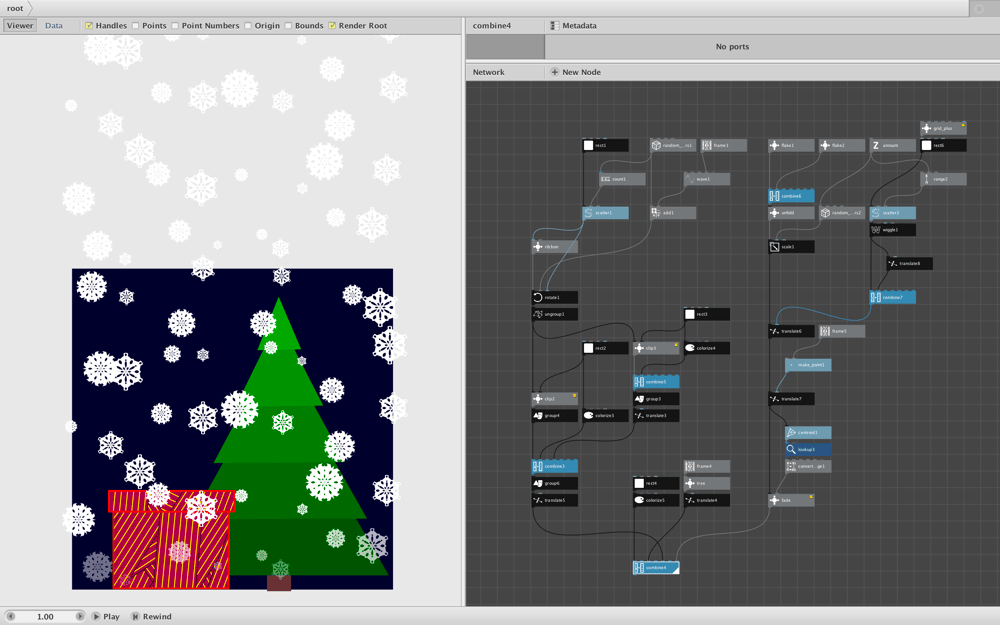1000x625 pixels.
Task: Click the clip3 node
Action: [656, 348]
